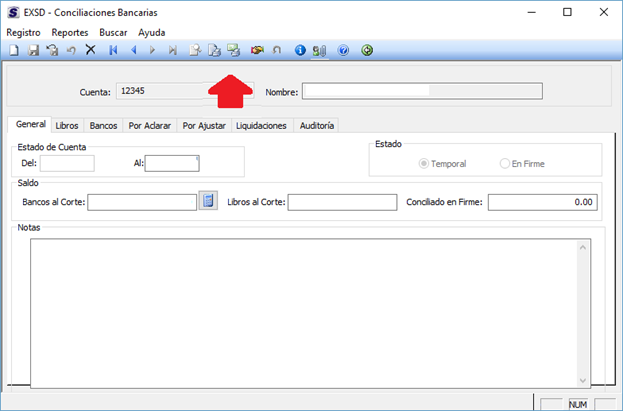Switch to the Libros tab
Screen dimensions: 623x411
click(67, 126)
